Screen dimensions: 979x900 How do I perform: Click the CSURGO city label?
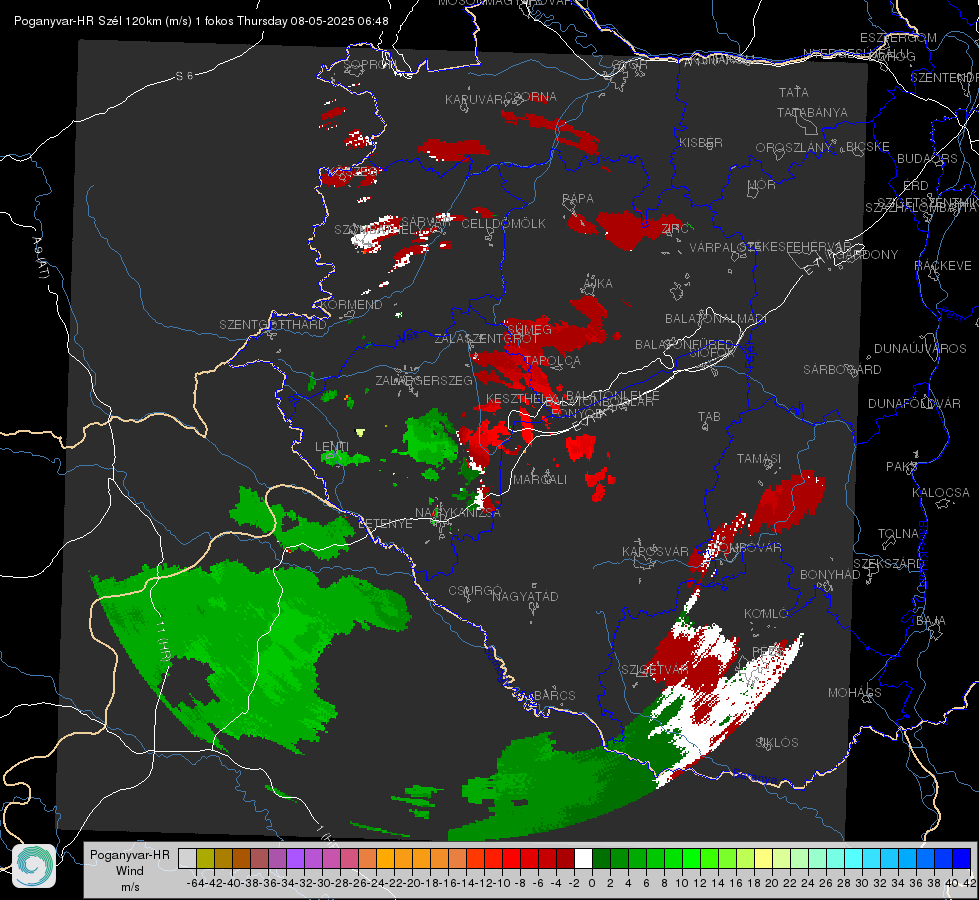pyautogui.click(x=475, y=591)
